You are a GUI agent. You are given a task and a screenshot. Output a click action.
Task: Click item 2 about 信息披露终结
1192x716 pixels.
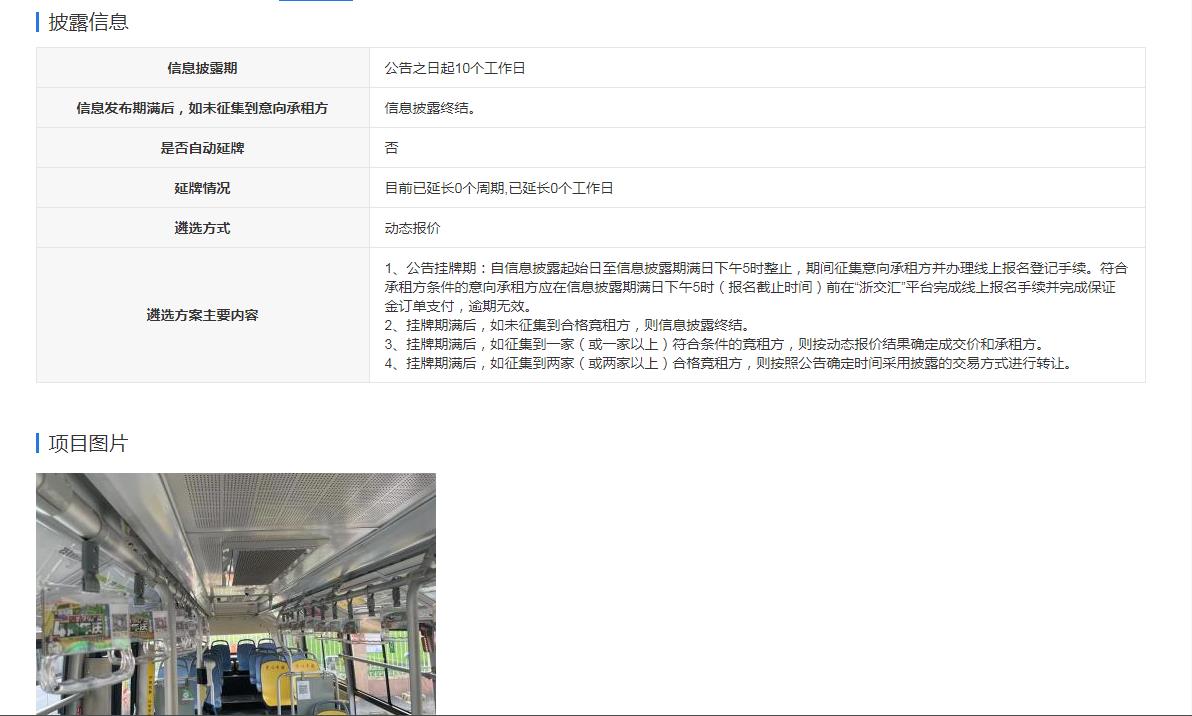567,325
